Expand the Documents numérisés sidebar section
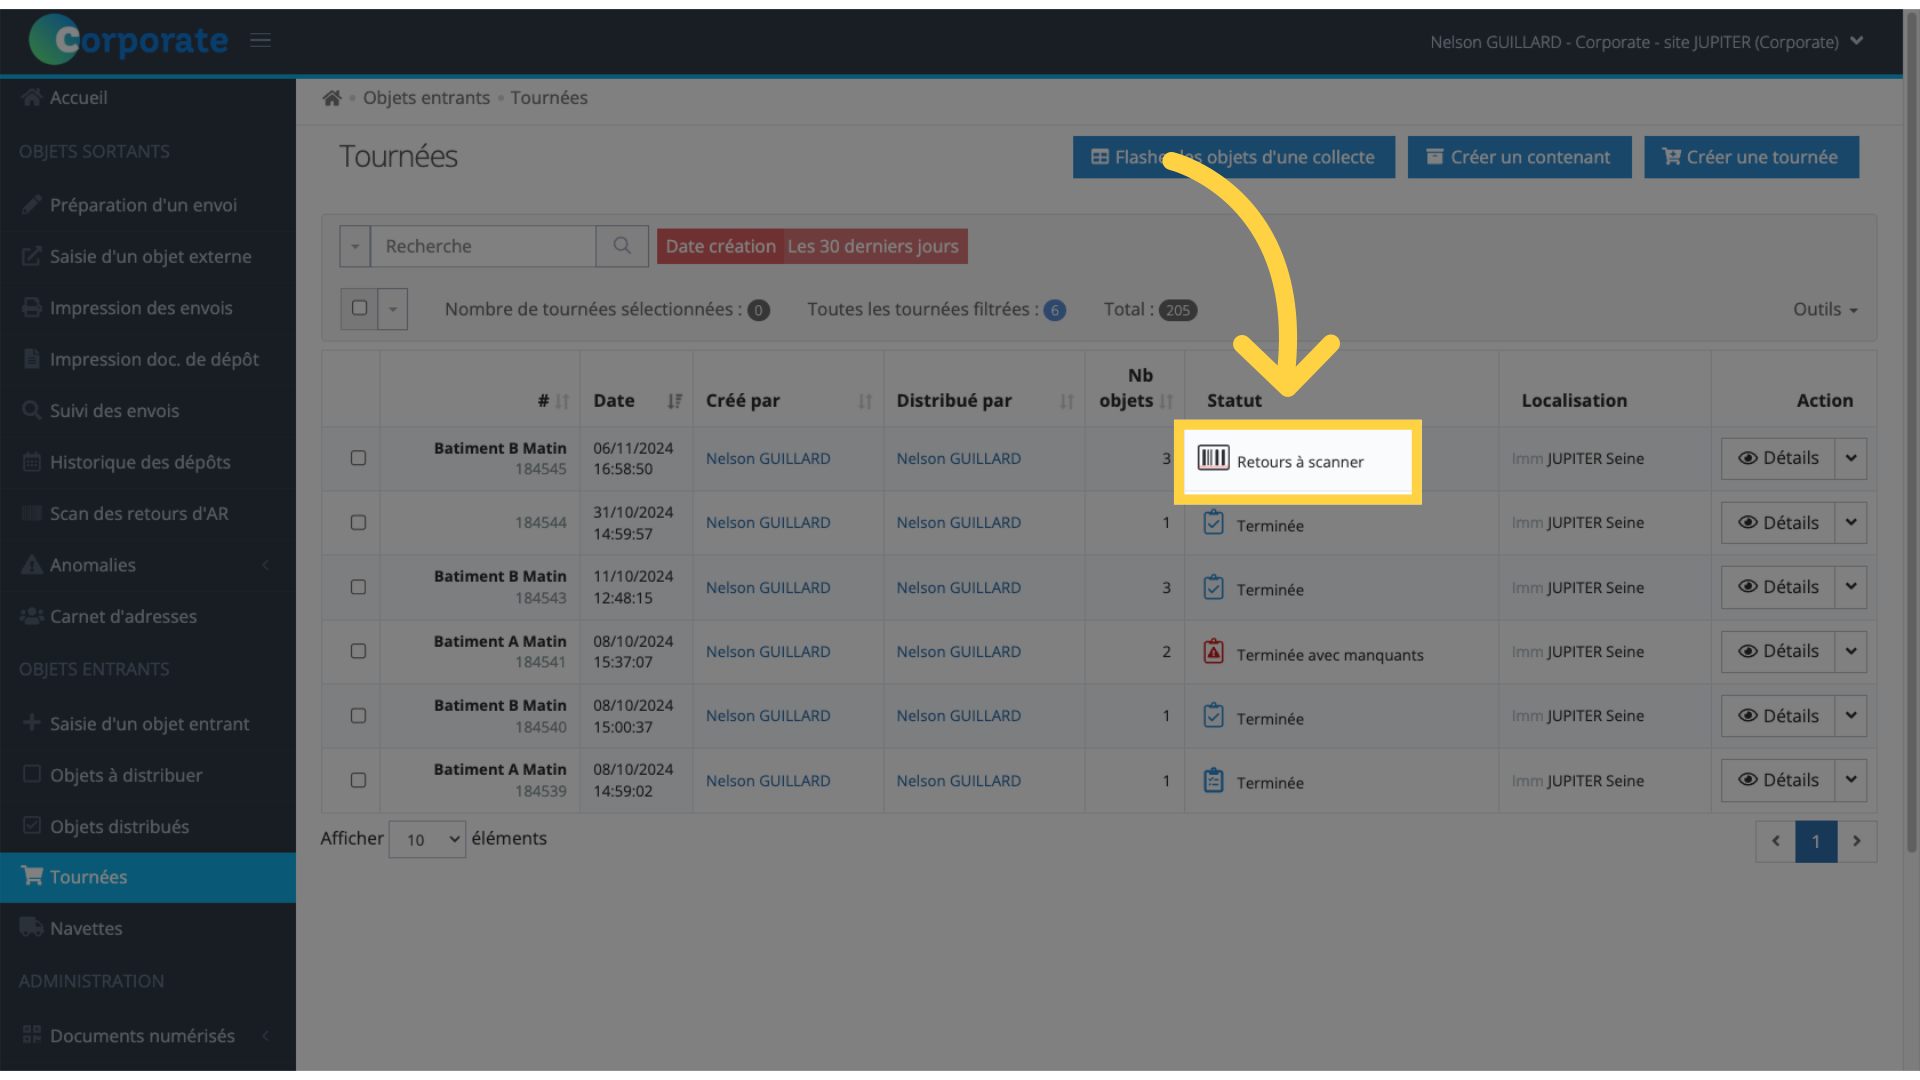This screenshot has width=1920, height=1080. pos(148,1036)
